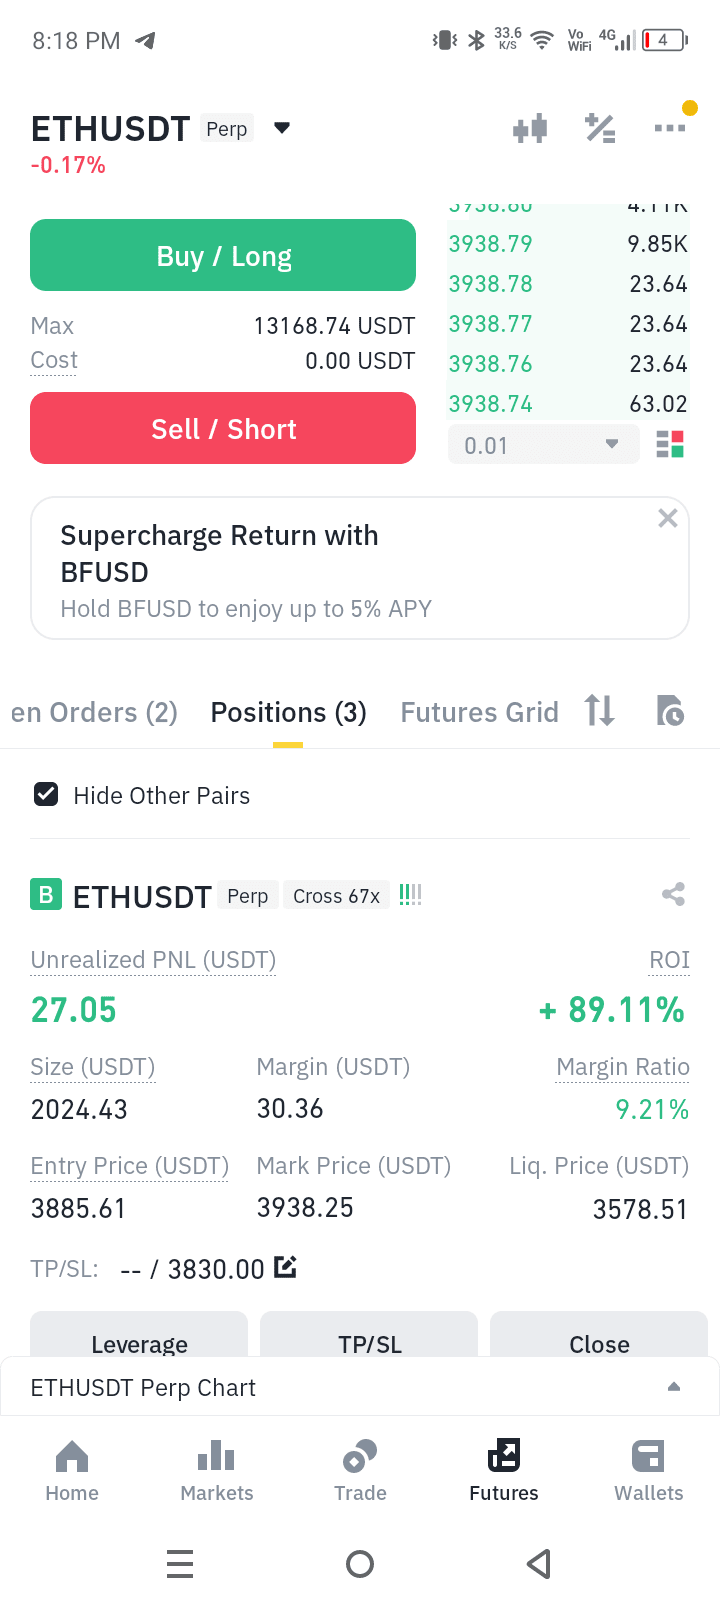Open the Cross 67x margin mode tag
The height and width of the screenshot is (1612, 720).
(x=336, y=896)
